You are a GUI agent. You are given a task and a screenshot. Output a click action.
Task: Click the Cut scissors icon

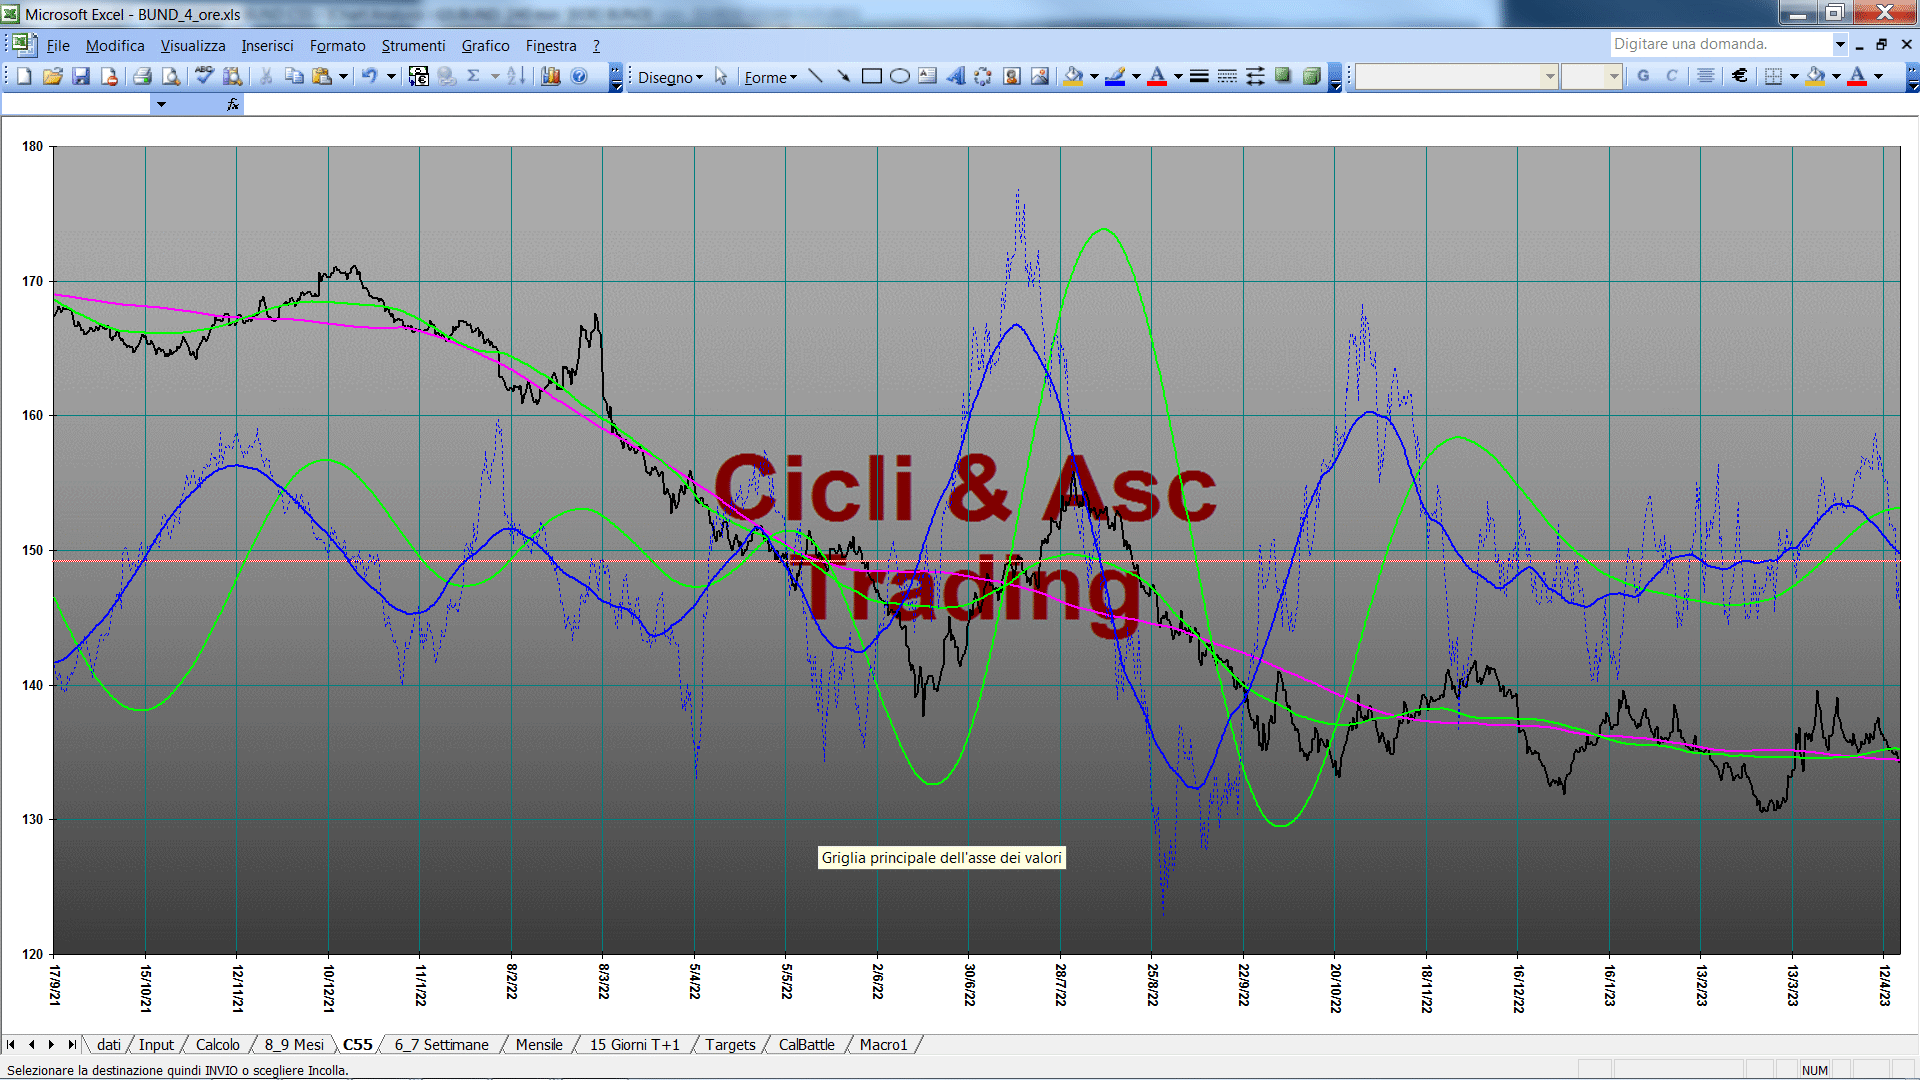266,76
